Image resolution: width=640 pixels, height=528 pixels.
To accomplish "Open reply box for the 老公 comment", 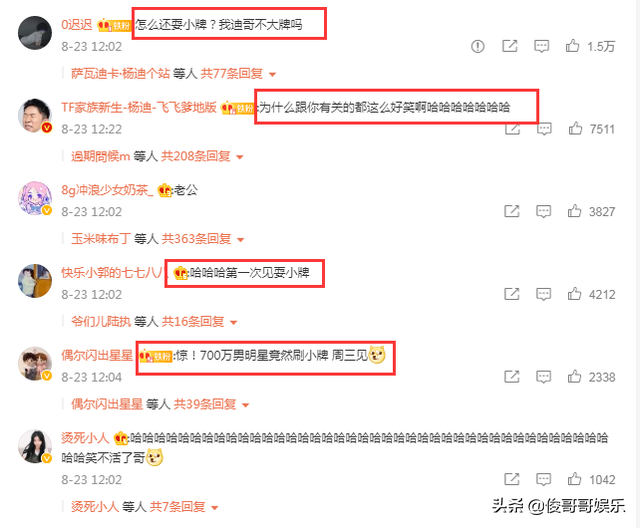I will [543, 211].
